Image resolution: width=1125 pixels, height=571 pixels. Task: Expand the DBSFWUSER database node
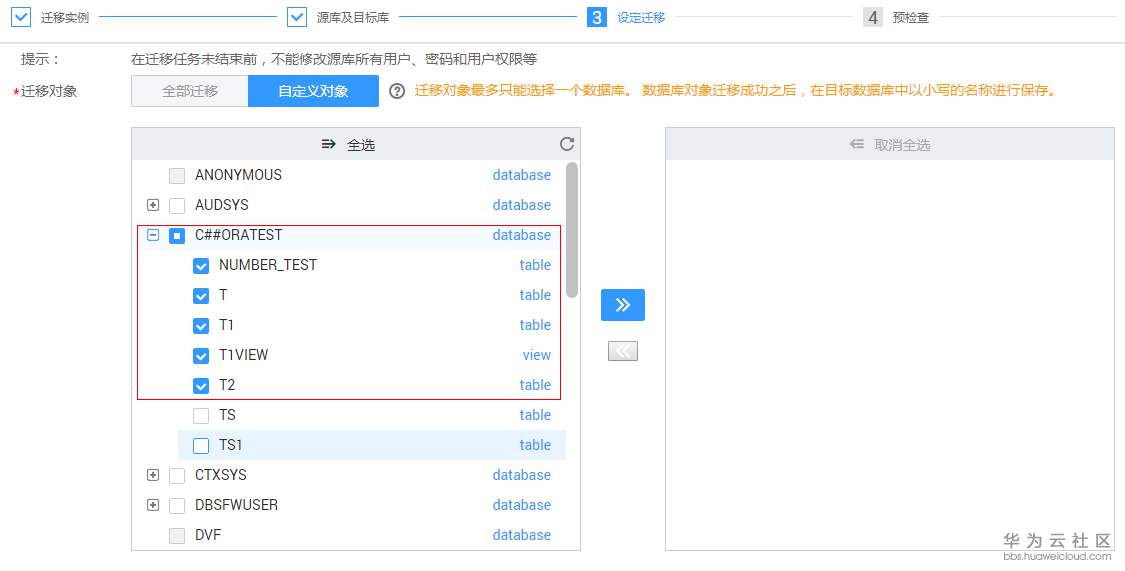pyautogui.click(x=153, y=505)
